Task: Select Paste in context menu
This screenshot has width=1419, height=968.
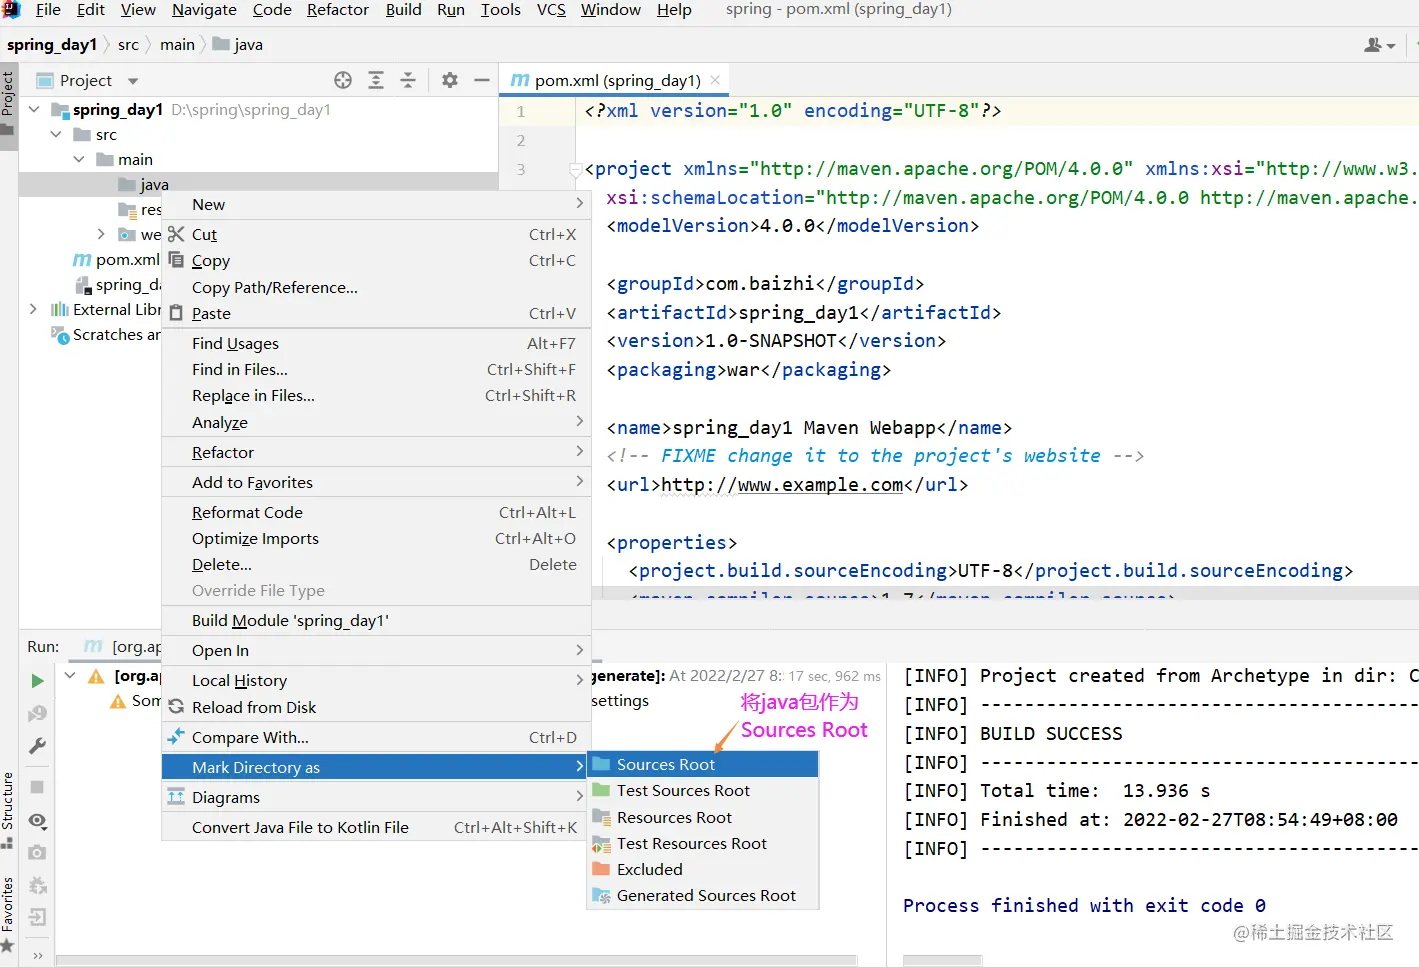Action: pos(376,313)
